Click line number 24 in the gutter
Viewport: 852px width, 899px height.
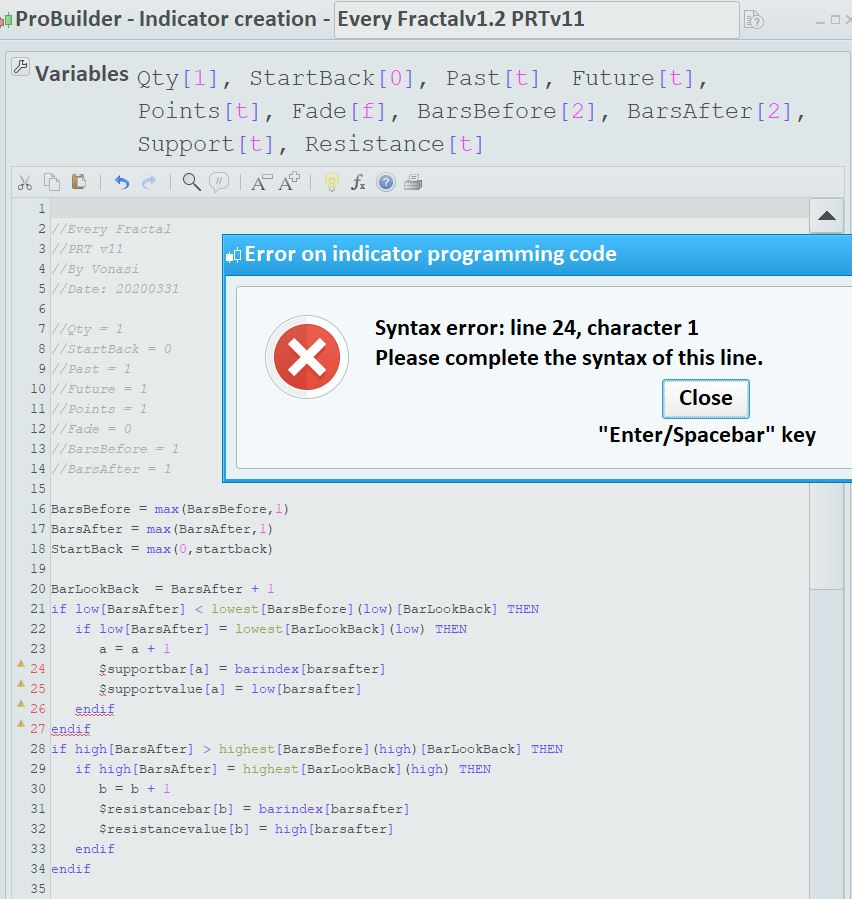point(38,669)
